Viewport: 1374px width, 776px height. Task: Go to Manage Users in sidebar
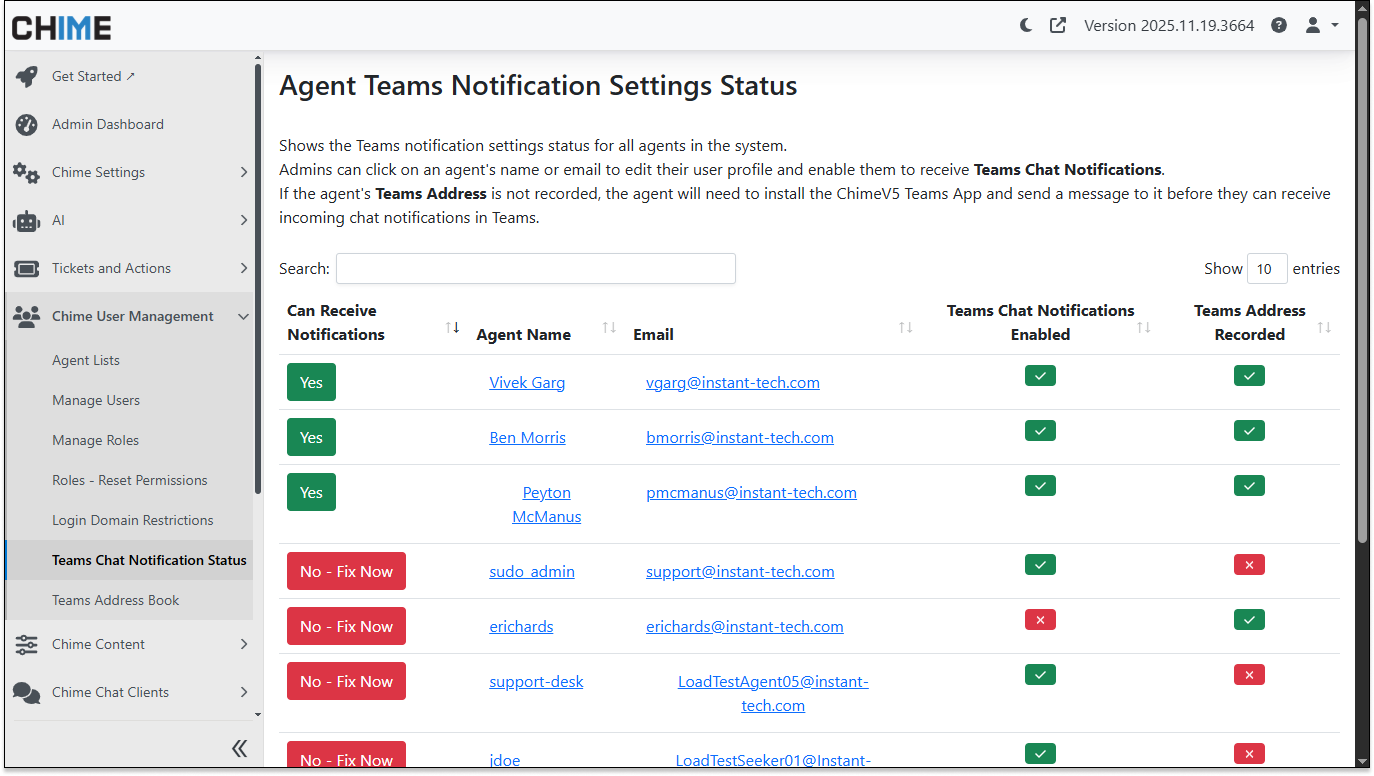coord(96,401)
